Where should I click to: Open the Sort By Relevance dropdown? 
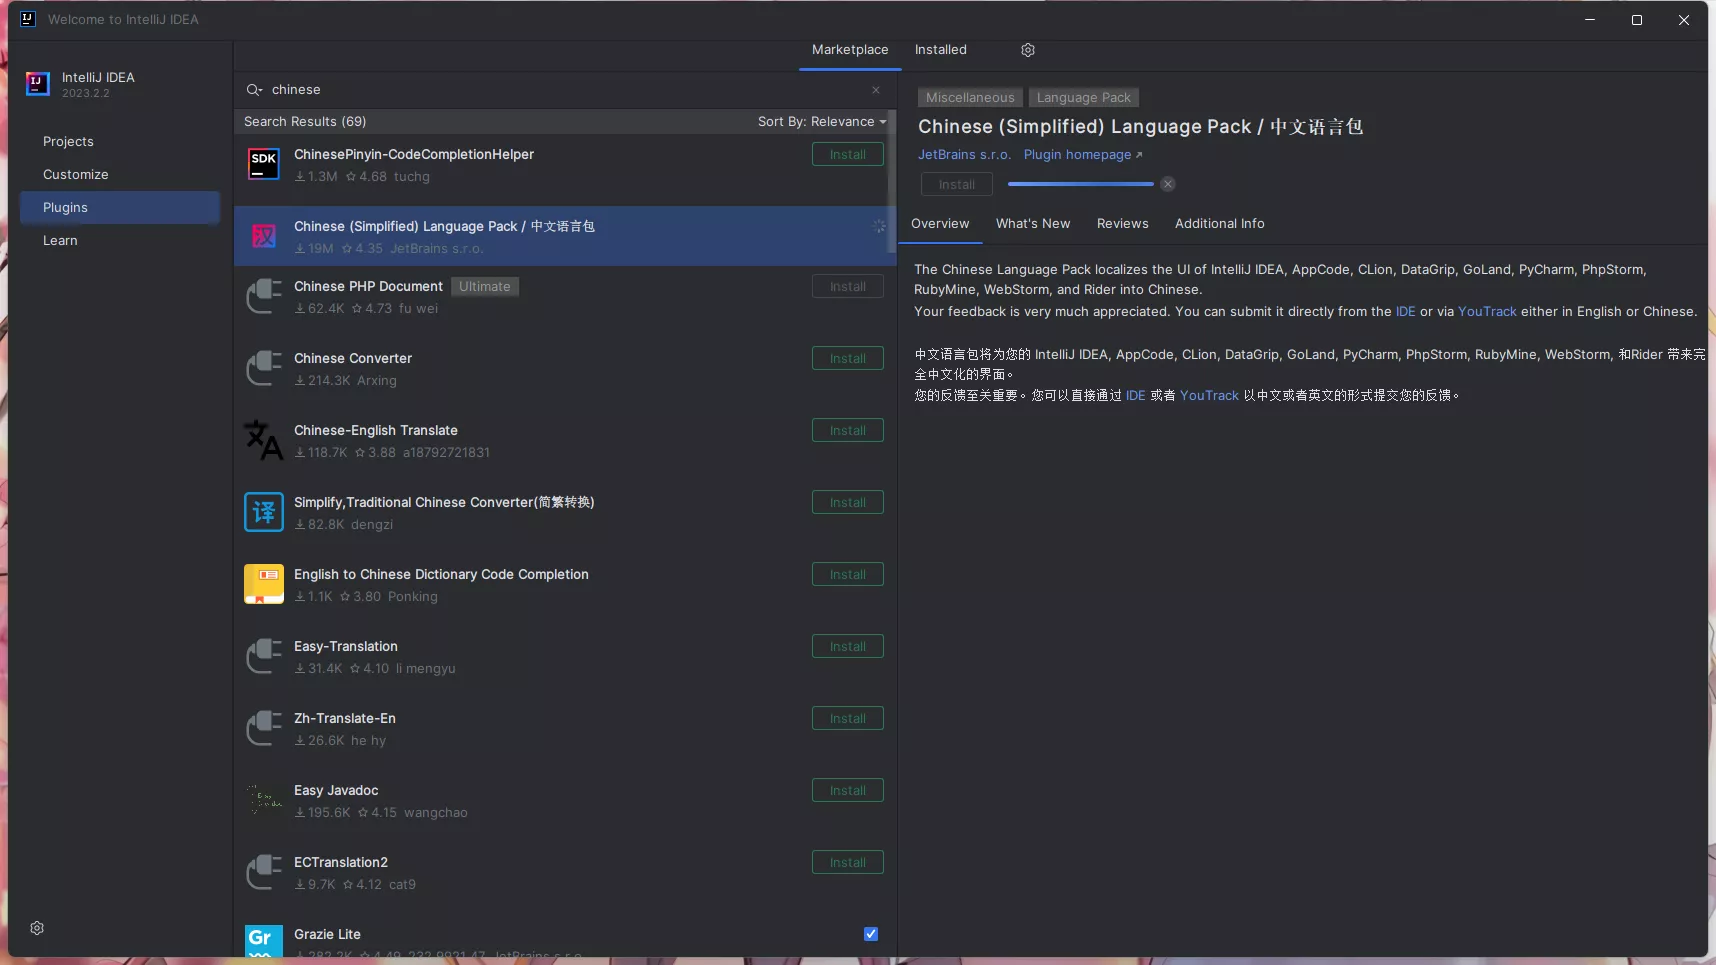821,122
